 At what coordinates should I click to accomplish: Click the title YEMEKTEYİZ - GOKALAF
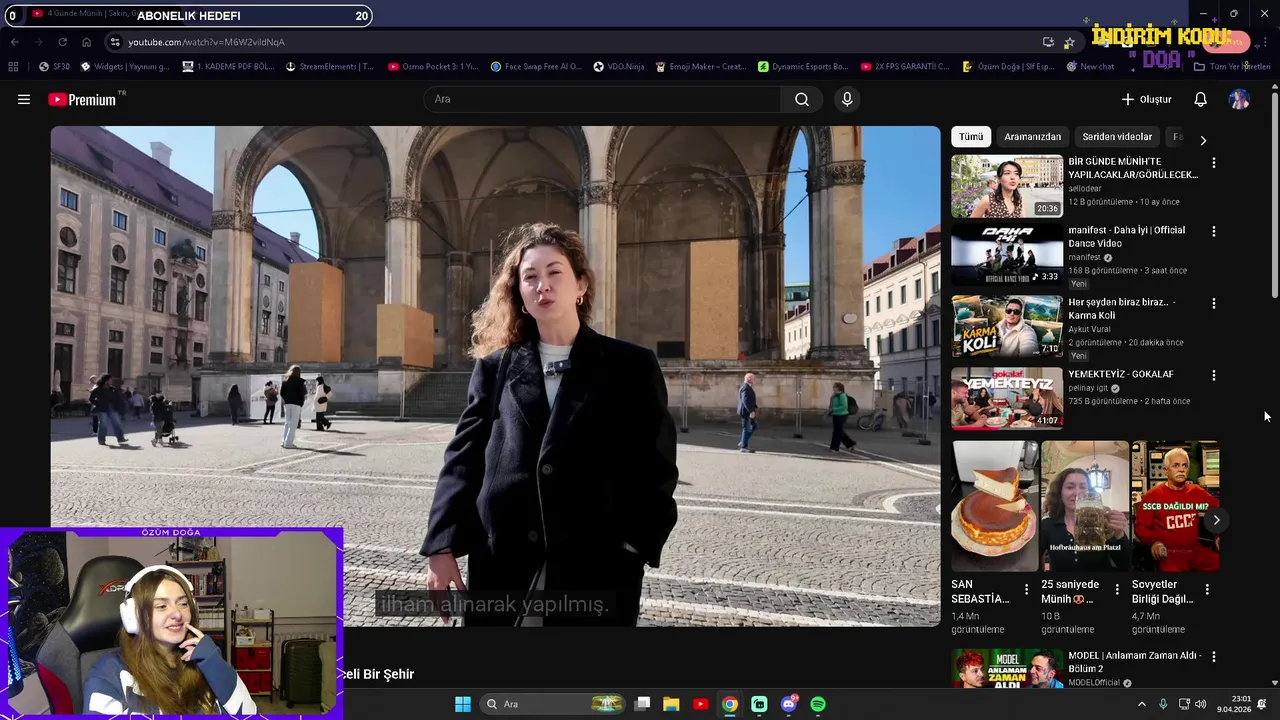click(1121, 374)
